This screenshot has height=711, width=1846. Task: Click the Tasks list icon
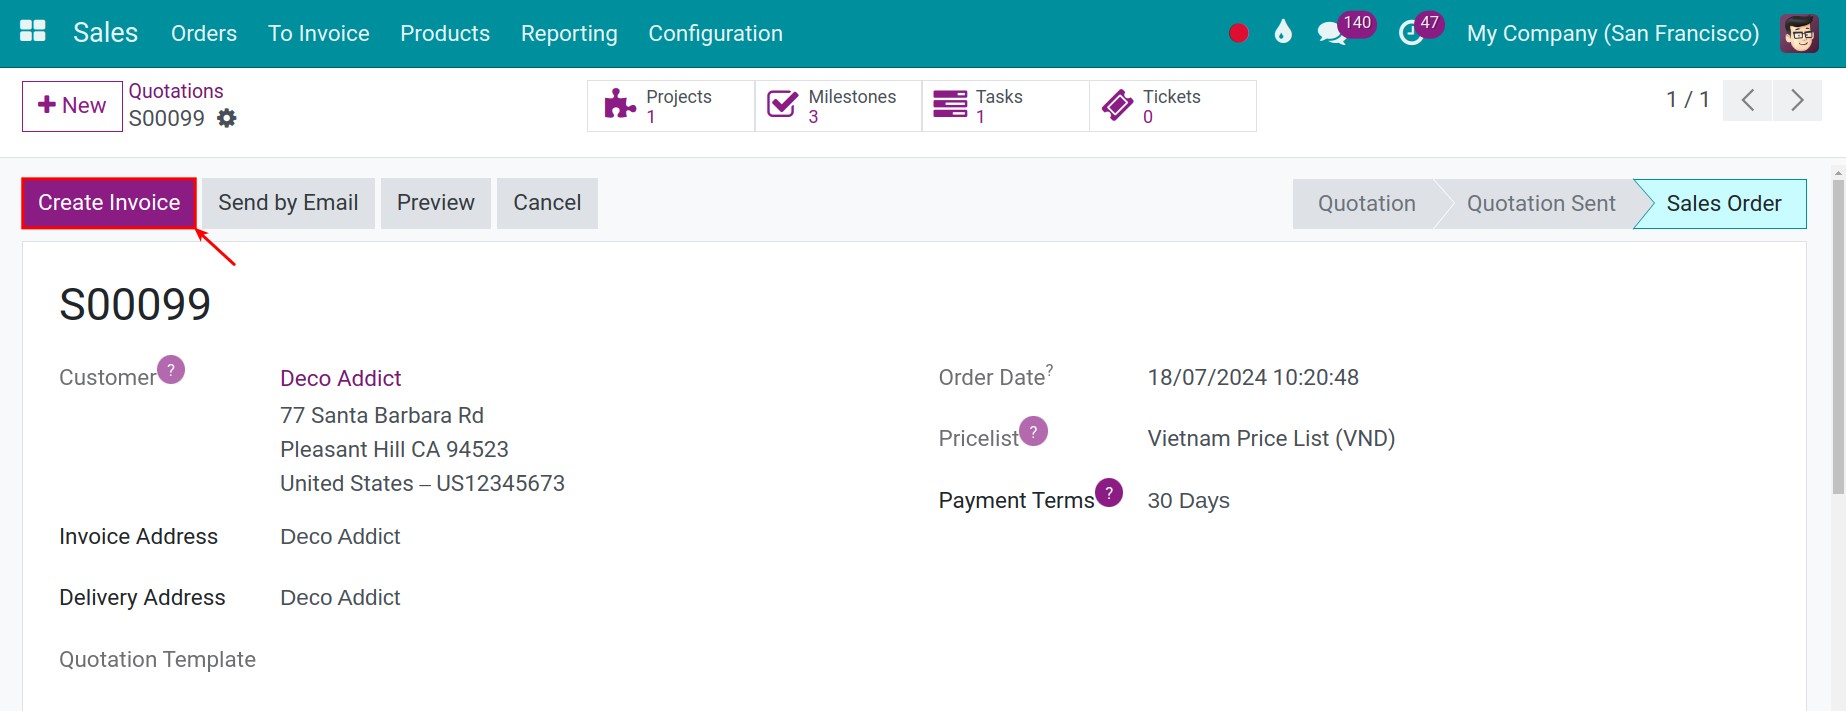[950, 104]
